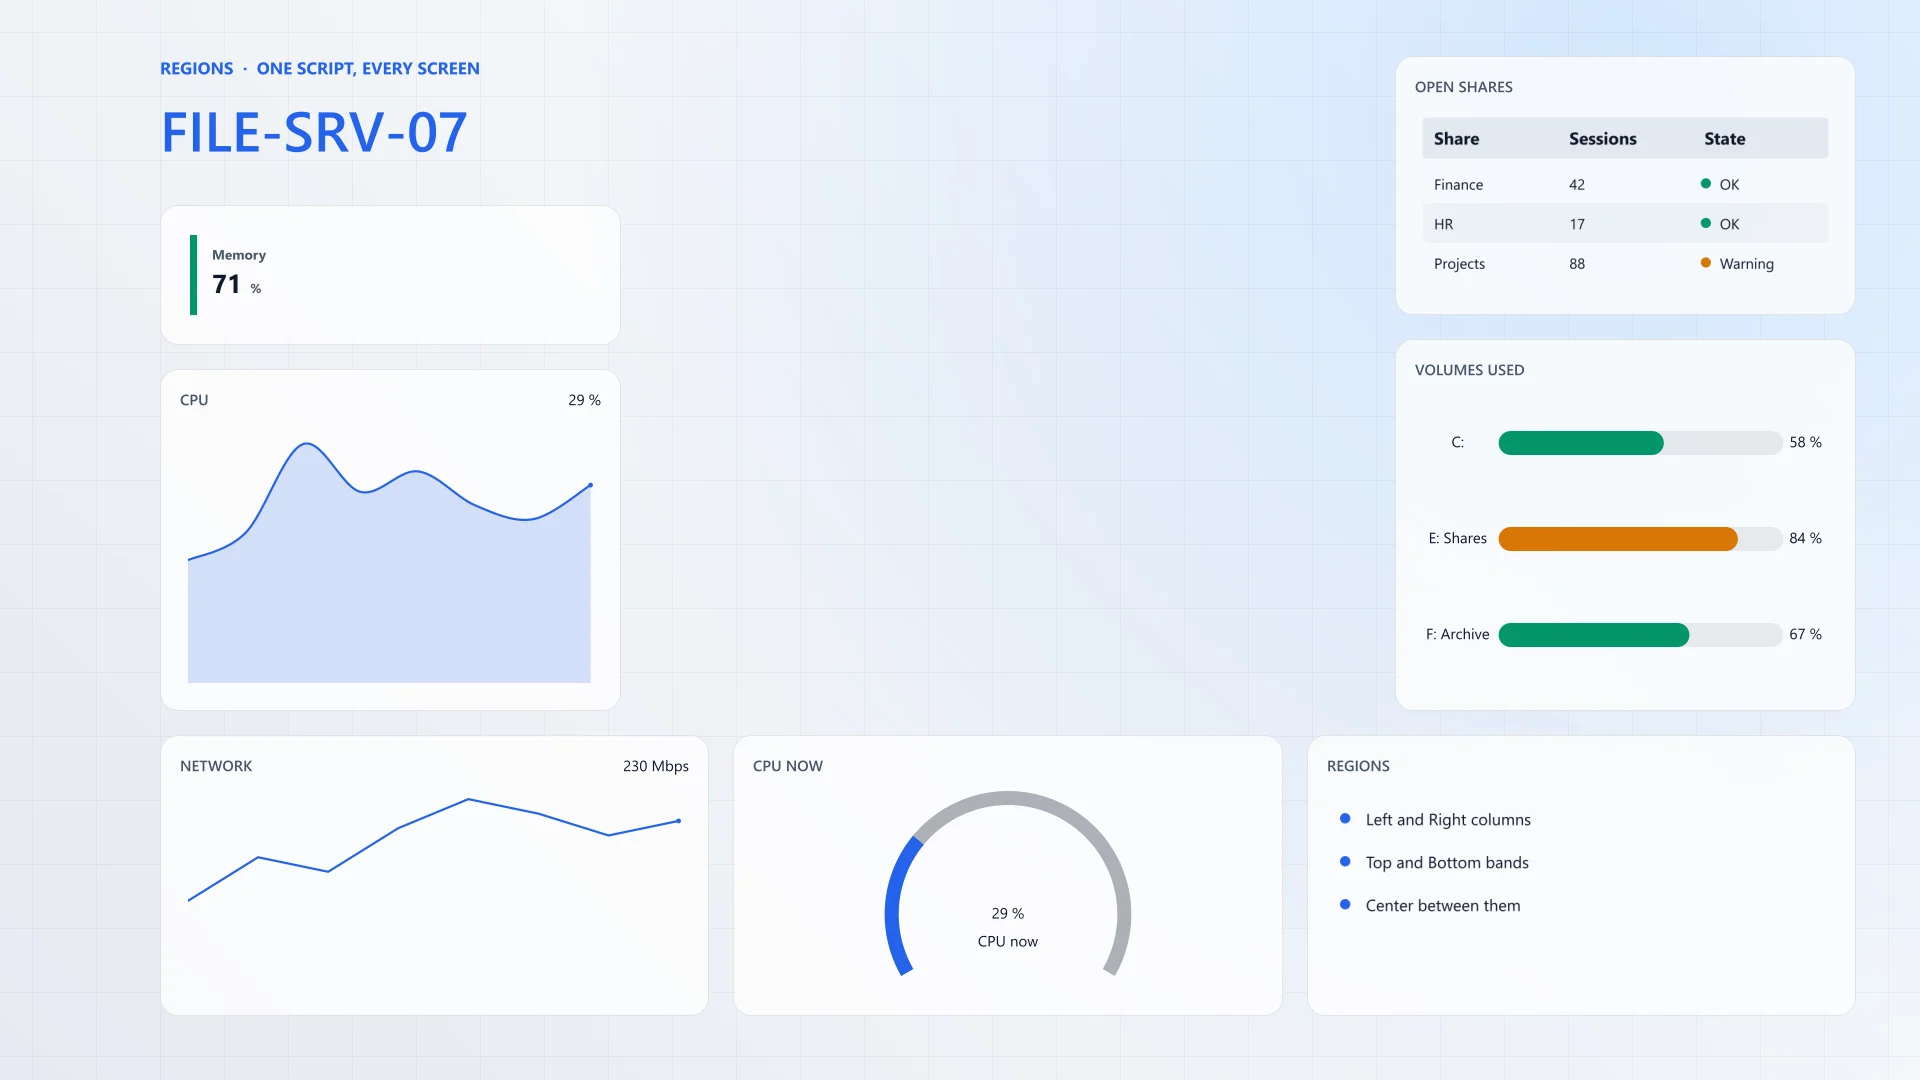Click the green status dot in Finance row
1920x1080 pixels.
point(1706,184)
